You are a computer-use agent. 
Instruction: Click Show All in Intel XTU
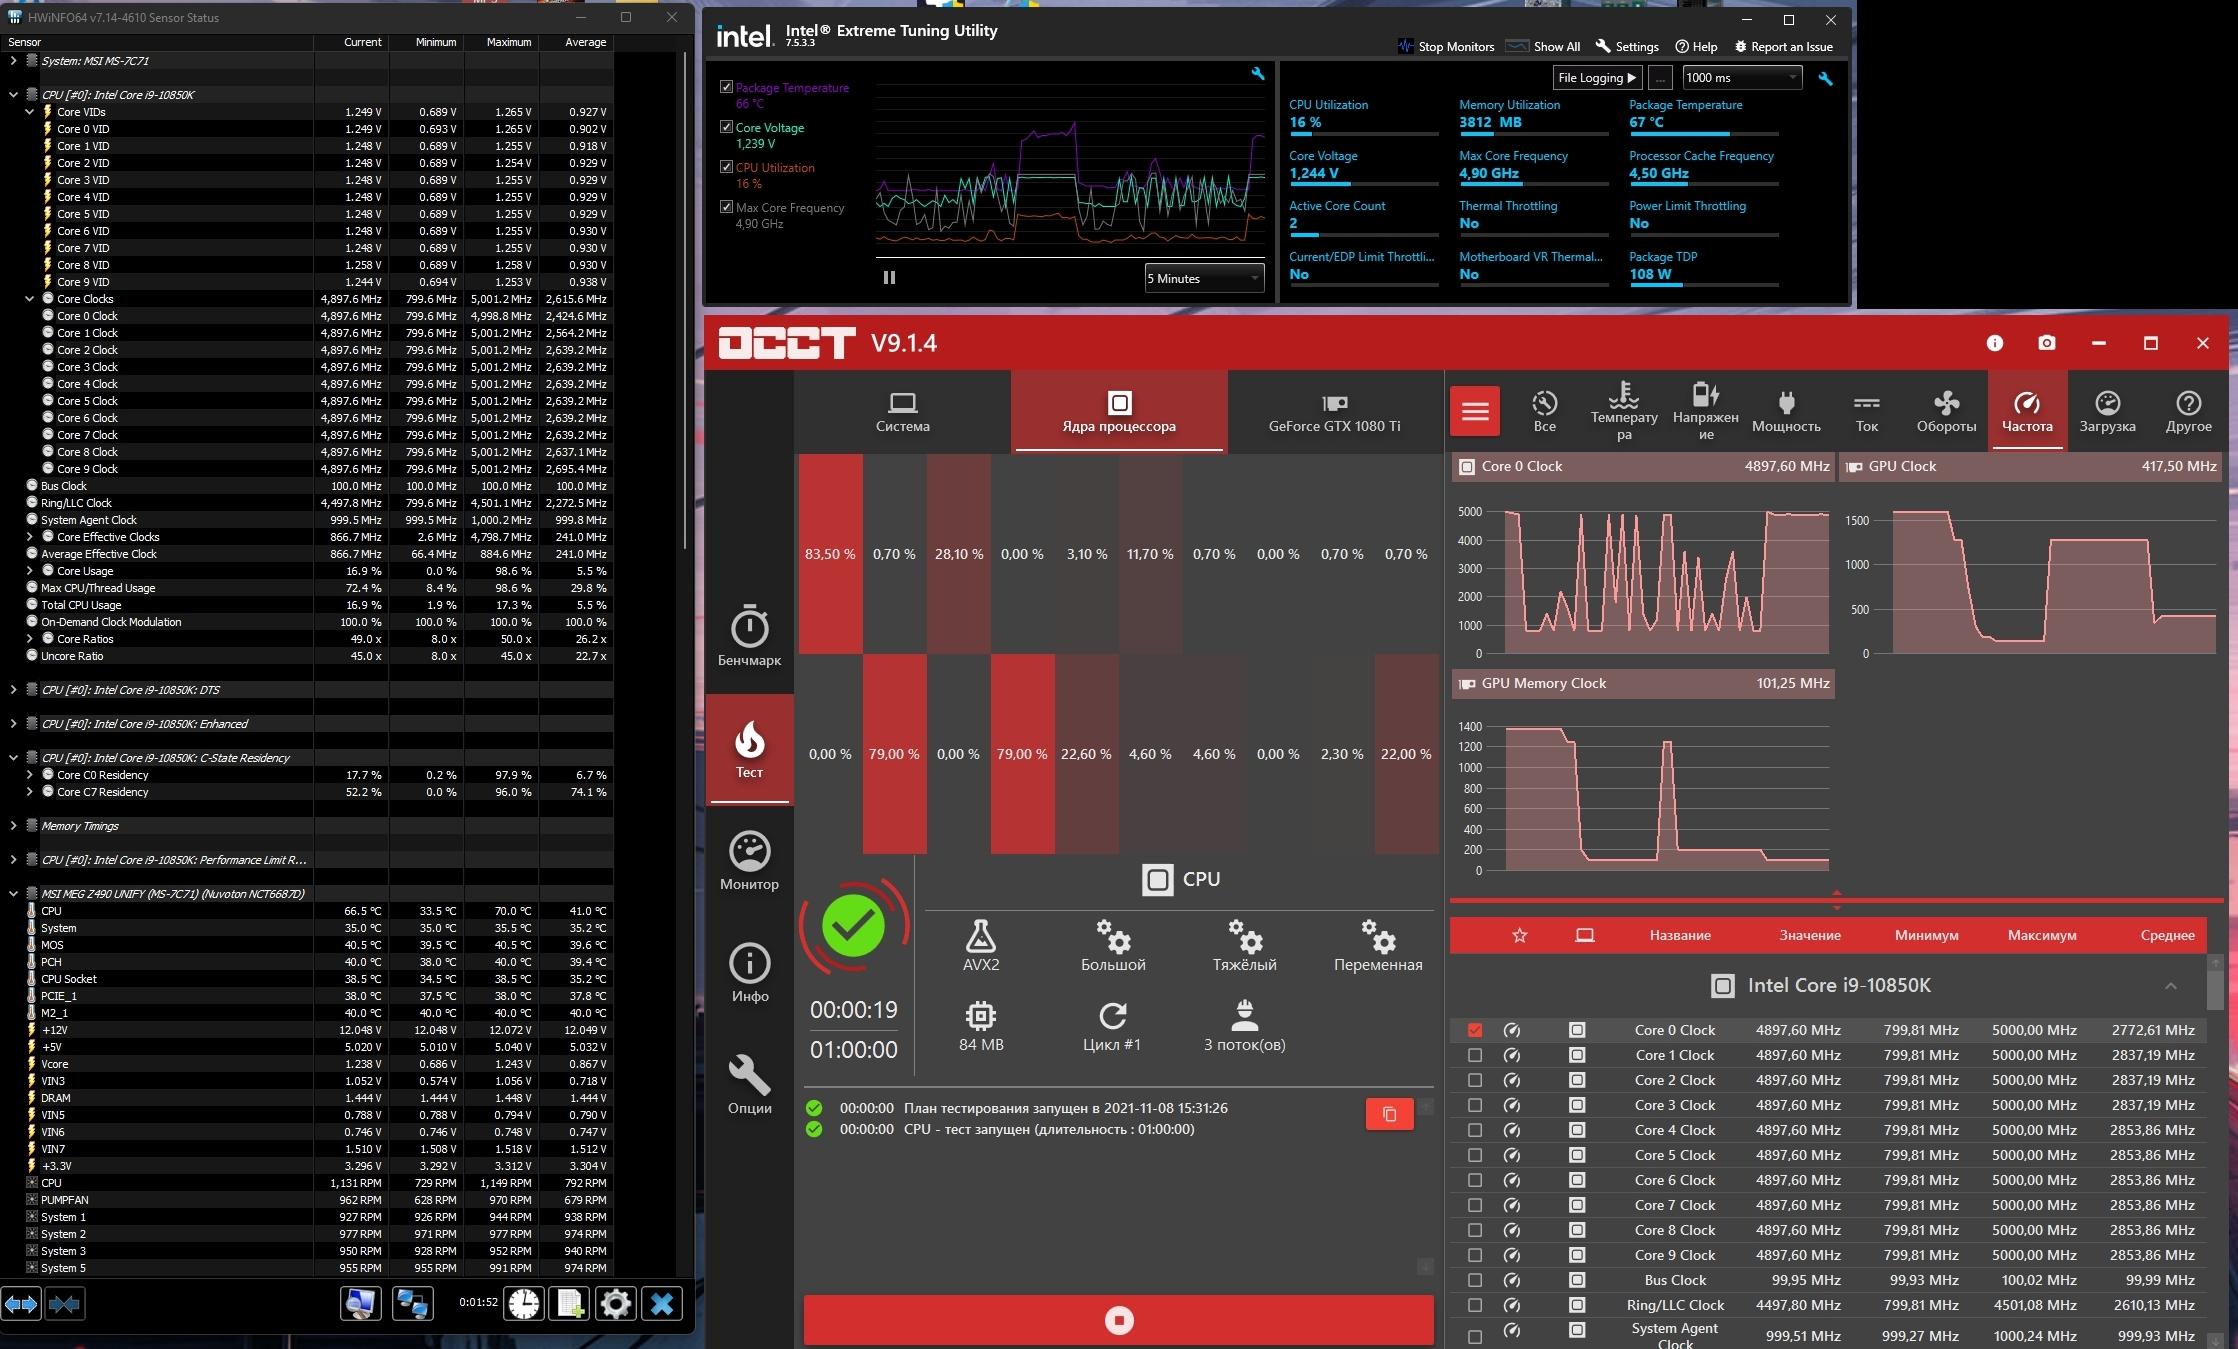point(1543,46)
